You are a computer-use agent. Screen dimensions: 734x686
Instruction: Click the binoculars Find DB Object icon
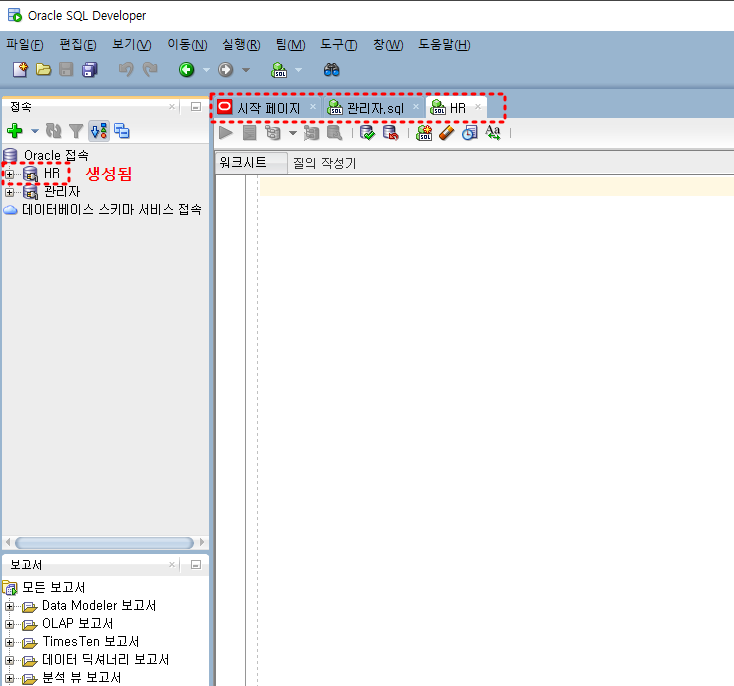(331, 70)
